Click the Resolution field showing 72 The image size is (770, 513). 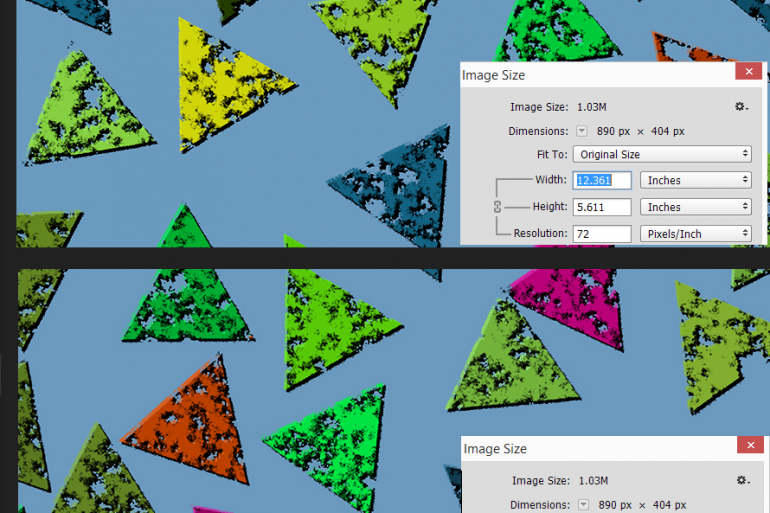(x=602, y=234)
